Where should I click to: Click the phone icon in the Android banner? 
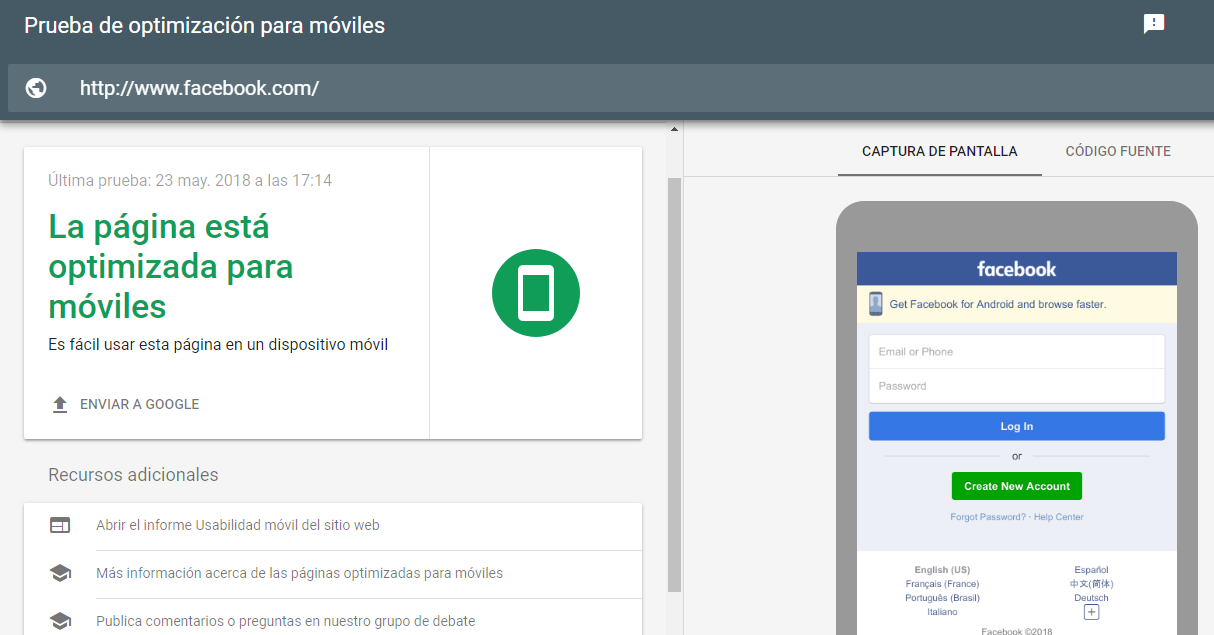pos(876,304)
